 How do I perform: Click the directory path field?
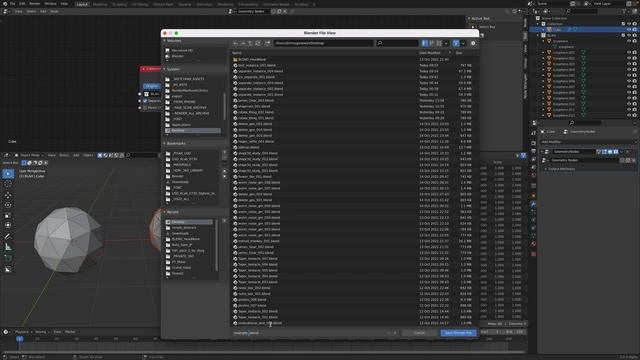[323, 43]
